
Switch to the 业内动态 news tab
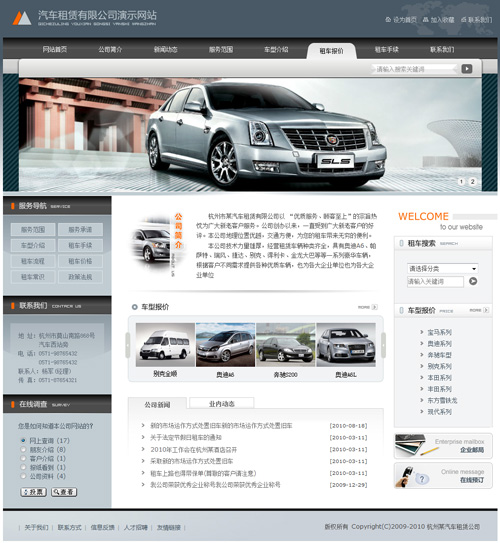click(x=222, y=403)
